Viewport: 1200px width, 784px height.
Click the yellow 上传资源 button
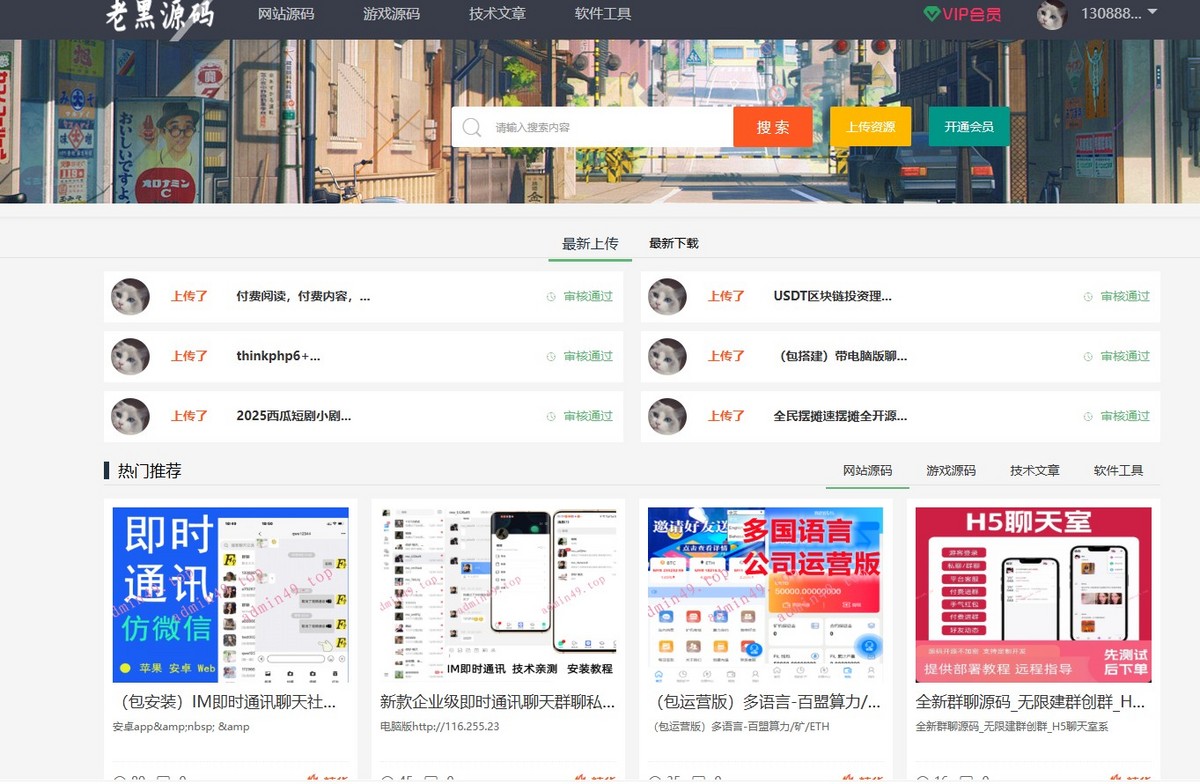870,127
